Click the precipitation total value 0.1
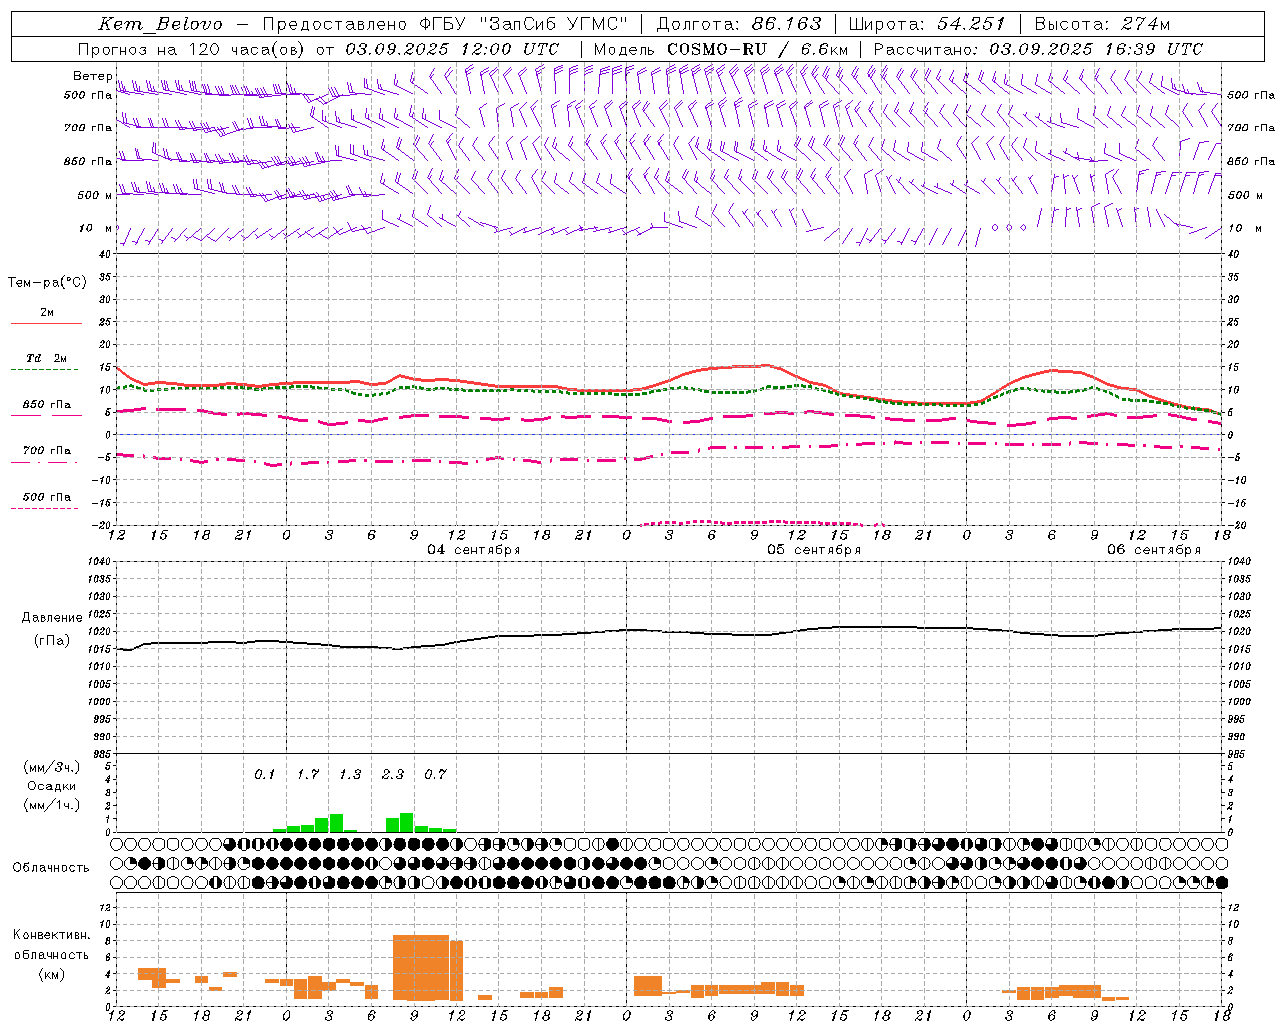 (x=264, y=775)
